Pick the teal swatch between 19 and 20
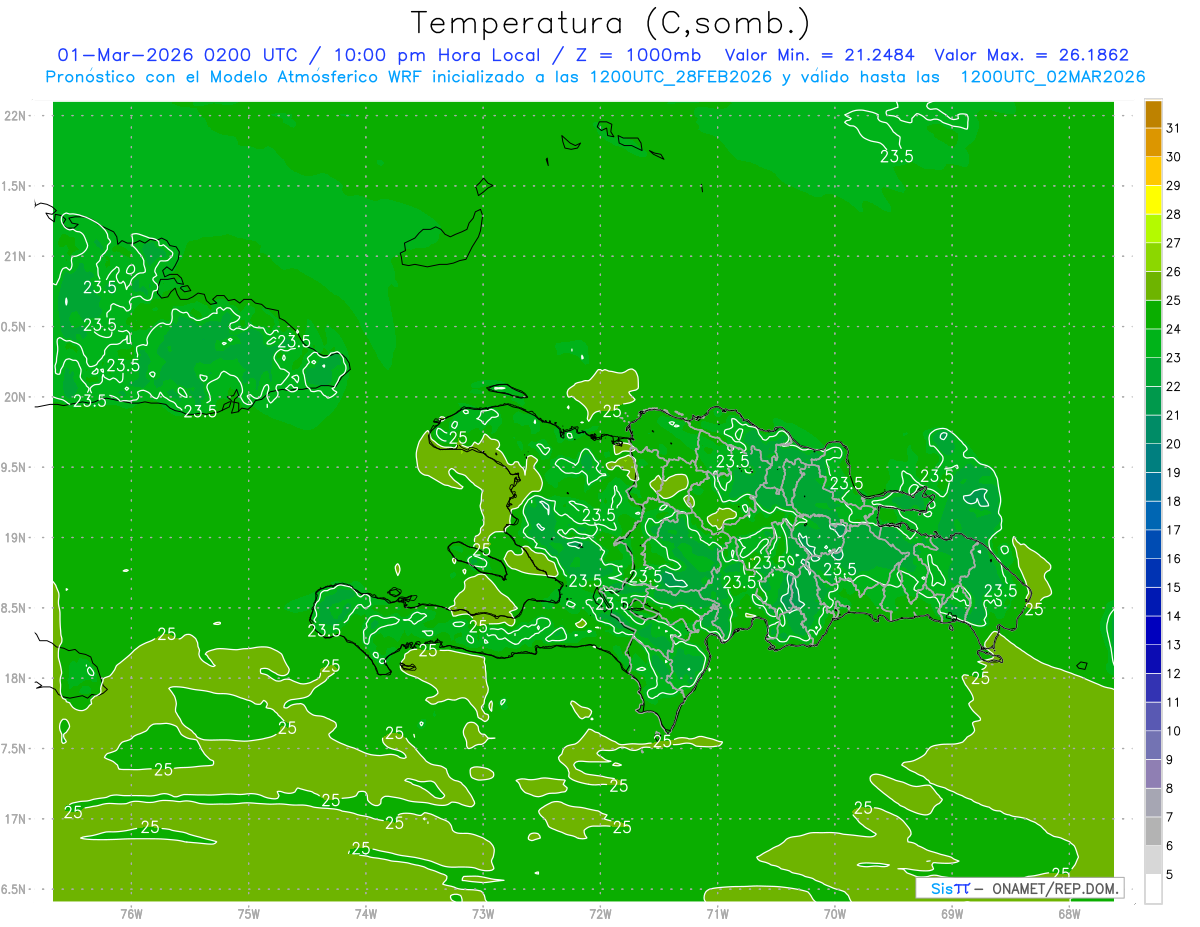 tap(1153, 458)
